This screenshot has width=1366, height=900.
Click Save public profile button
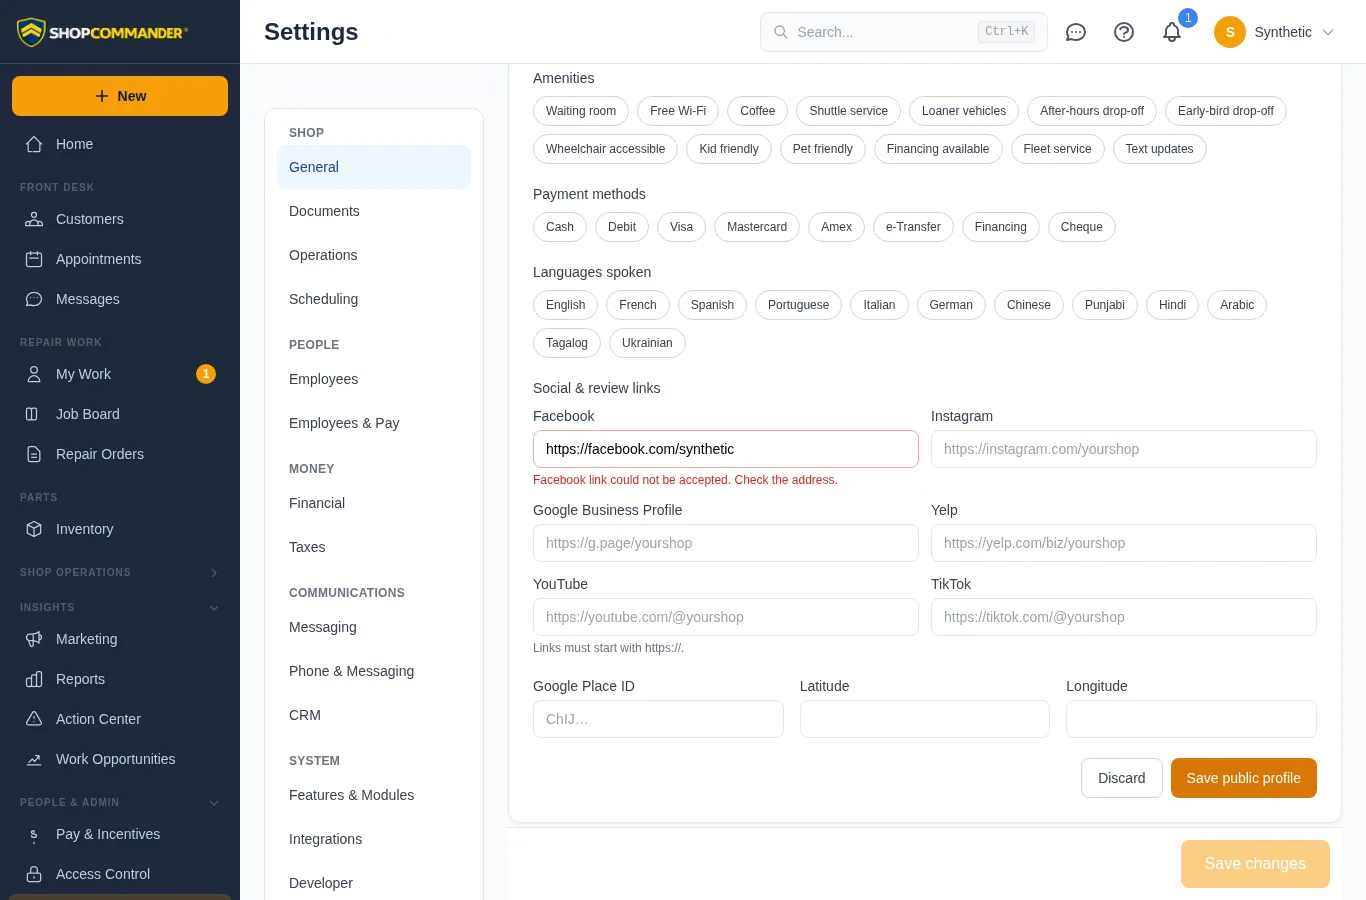1244,778
